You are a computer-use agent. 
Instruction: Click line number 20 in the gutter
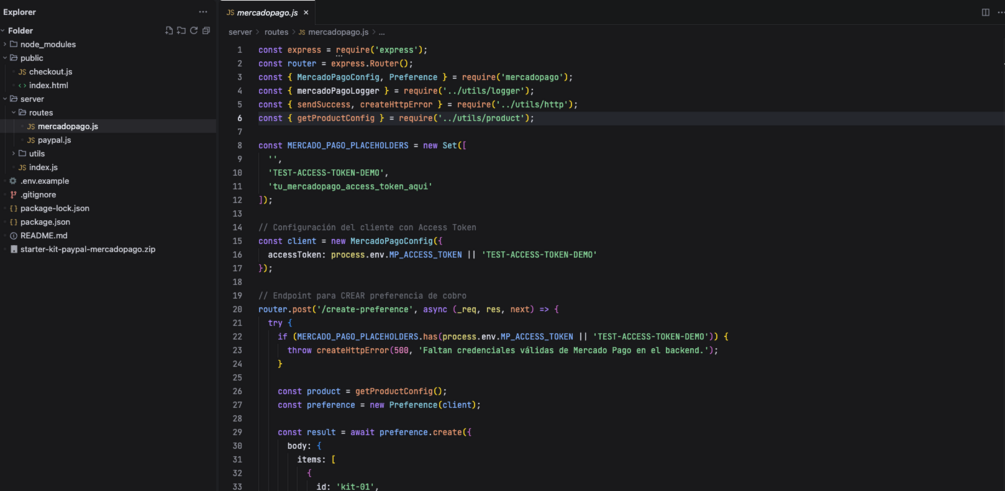click(238, 309)
